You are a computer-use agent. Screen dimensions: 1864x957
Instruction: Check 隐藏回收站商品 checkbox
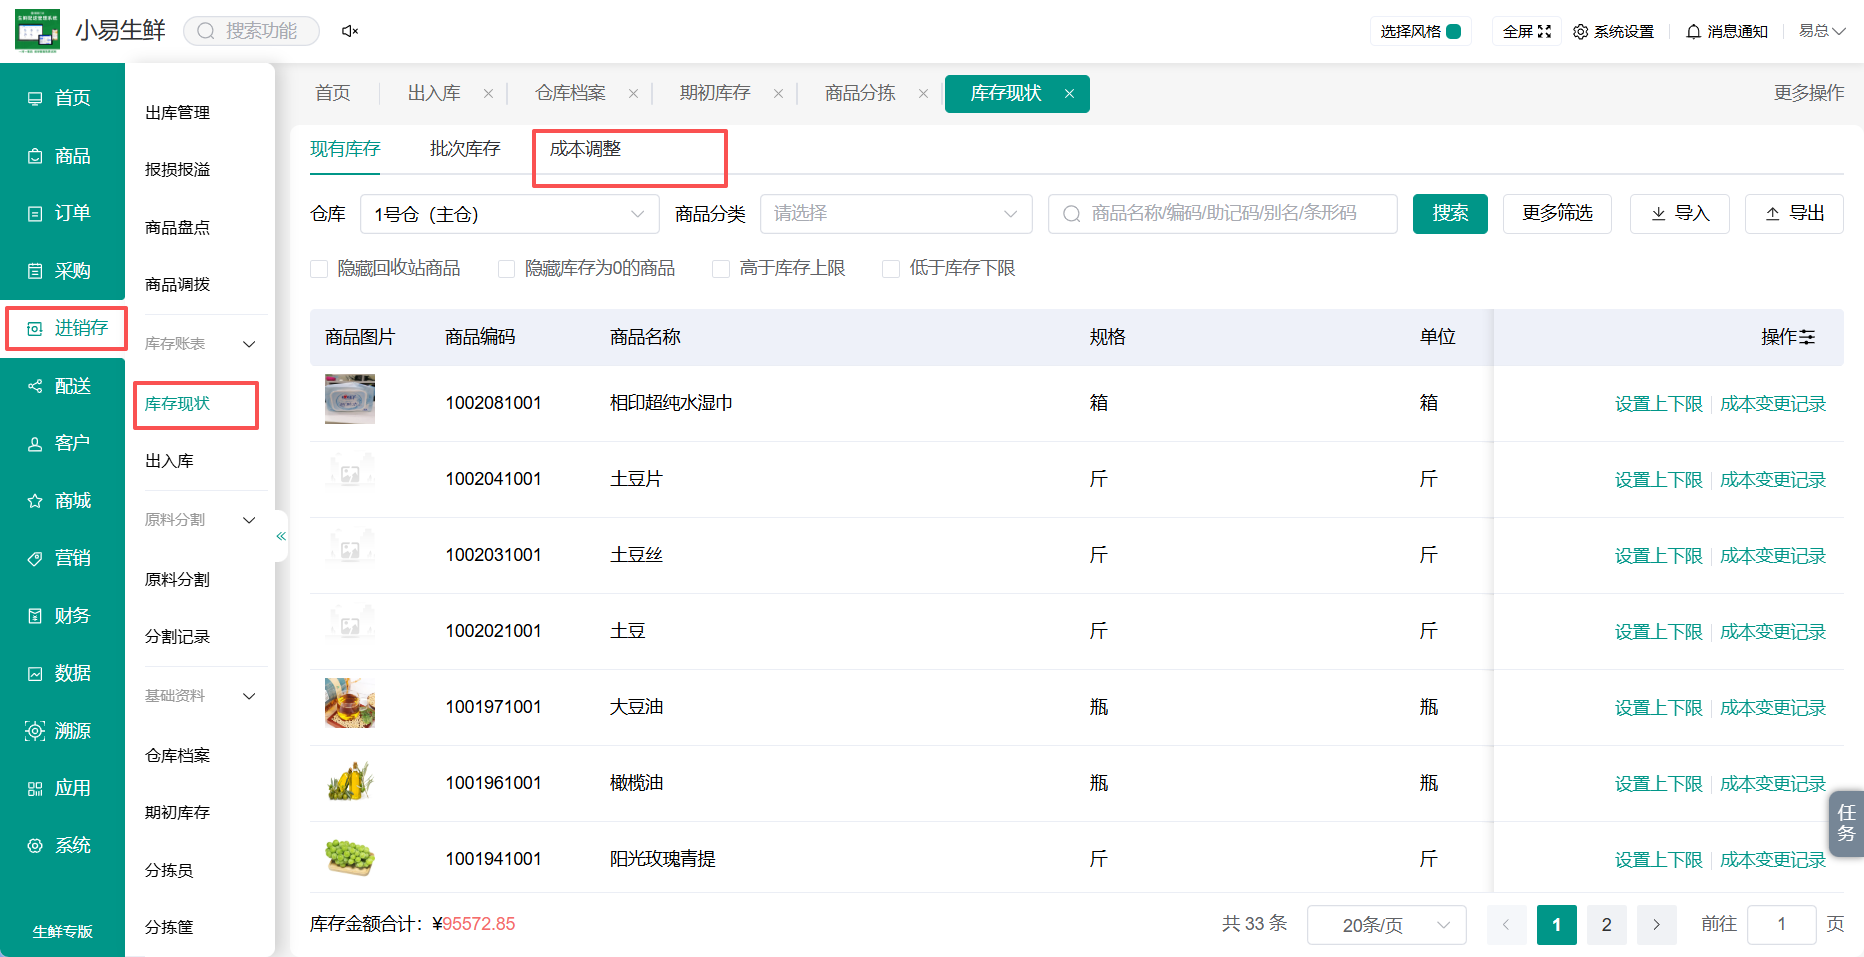[319, 269]
